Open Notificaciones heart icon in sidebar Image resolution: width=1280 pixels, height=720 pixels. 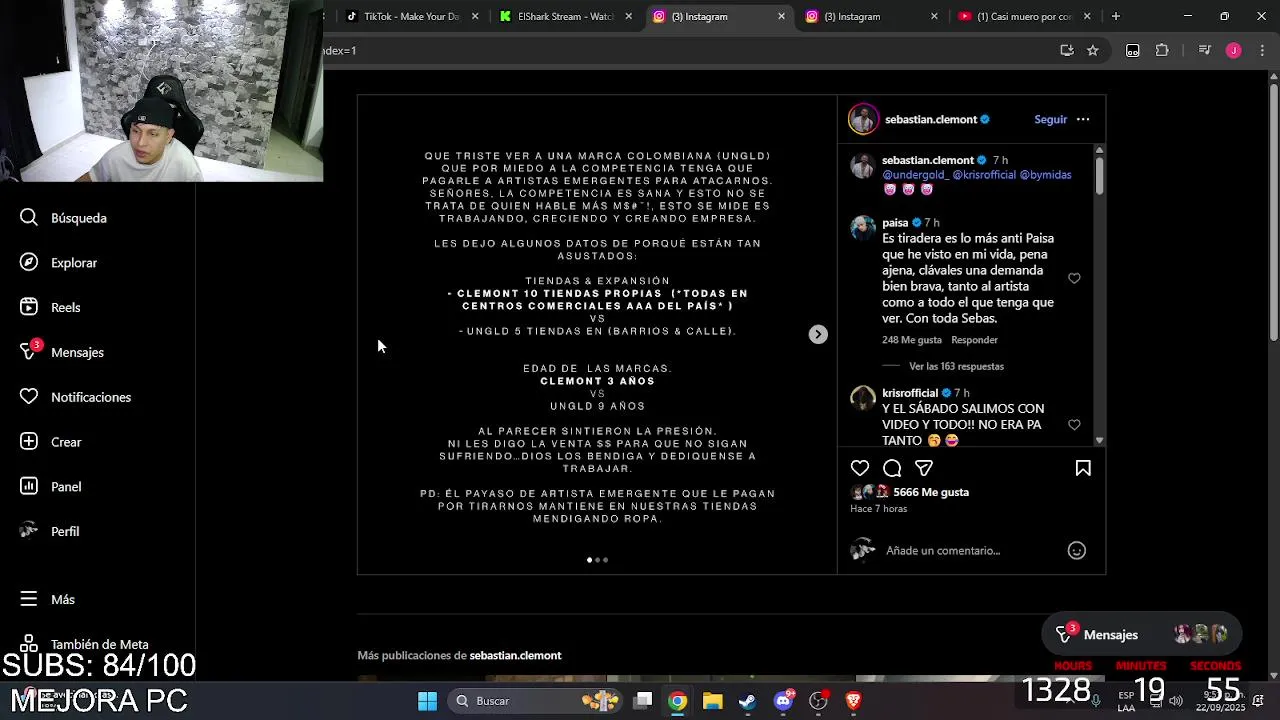click(29, 397)
